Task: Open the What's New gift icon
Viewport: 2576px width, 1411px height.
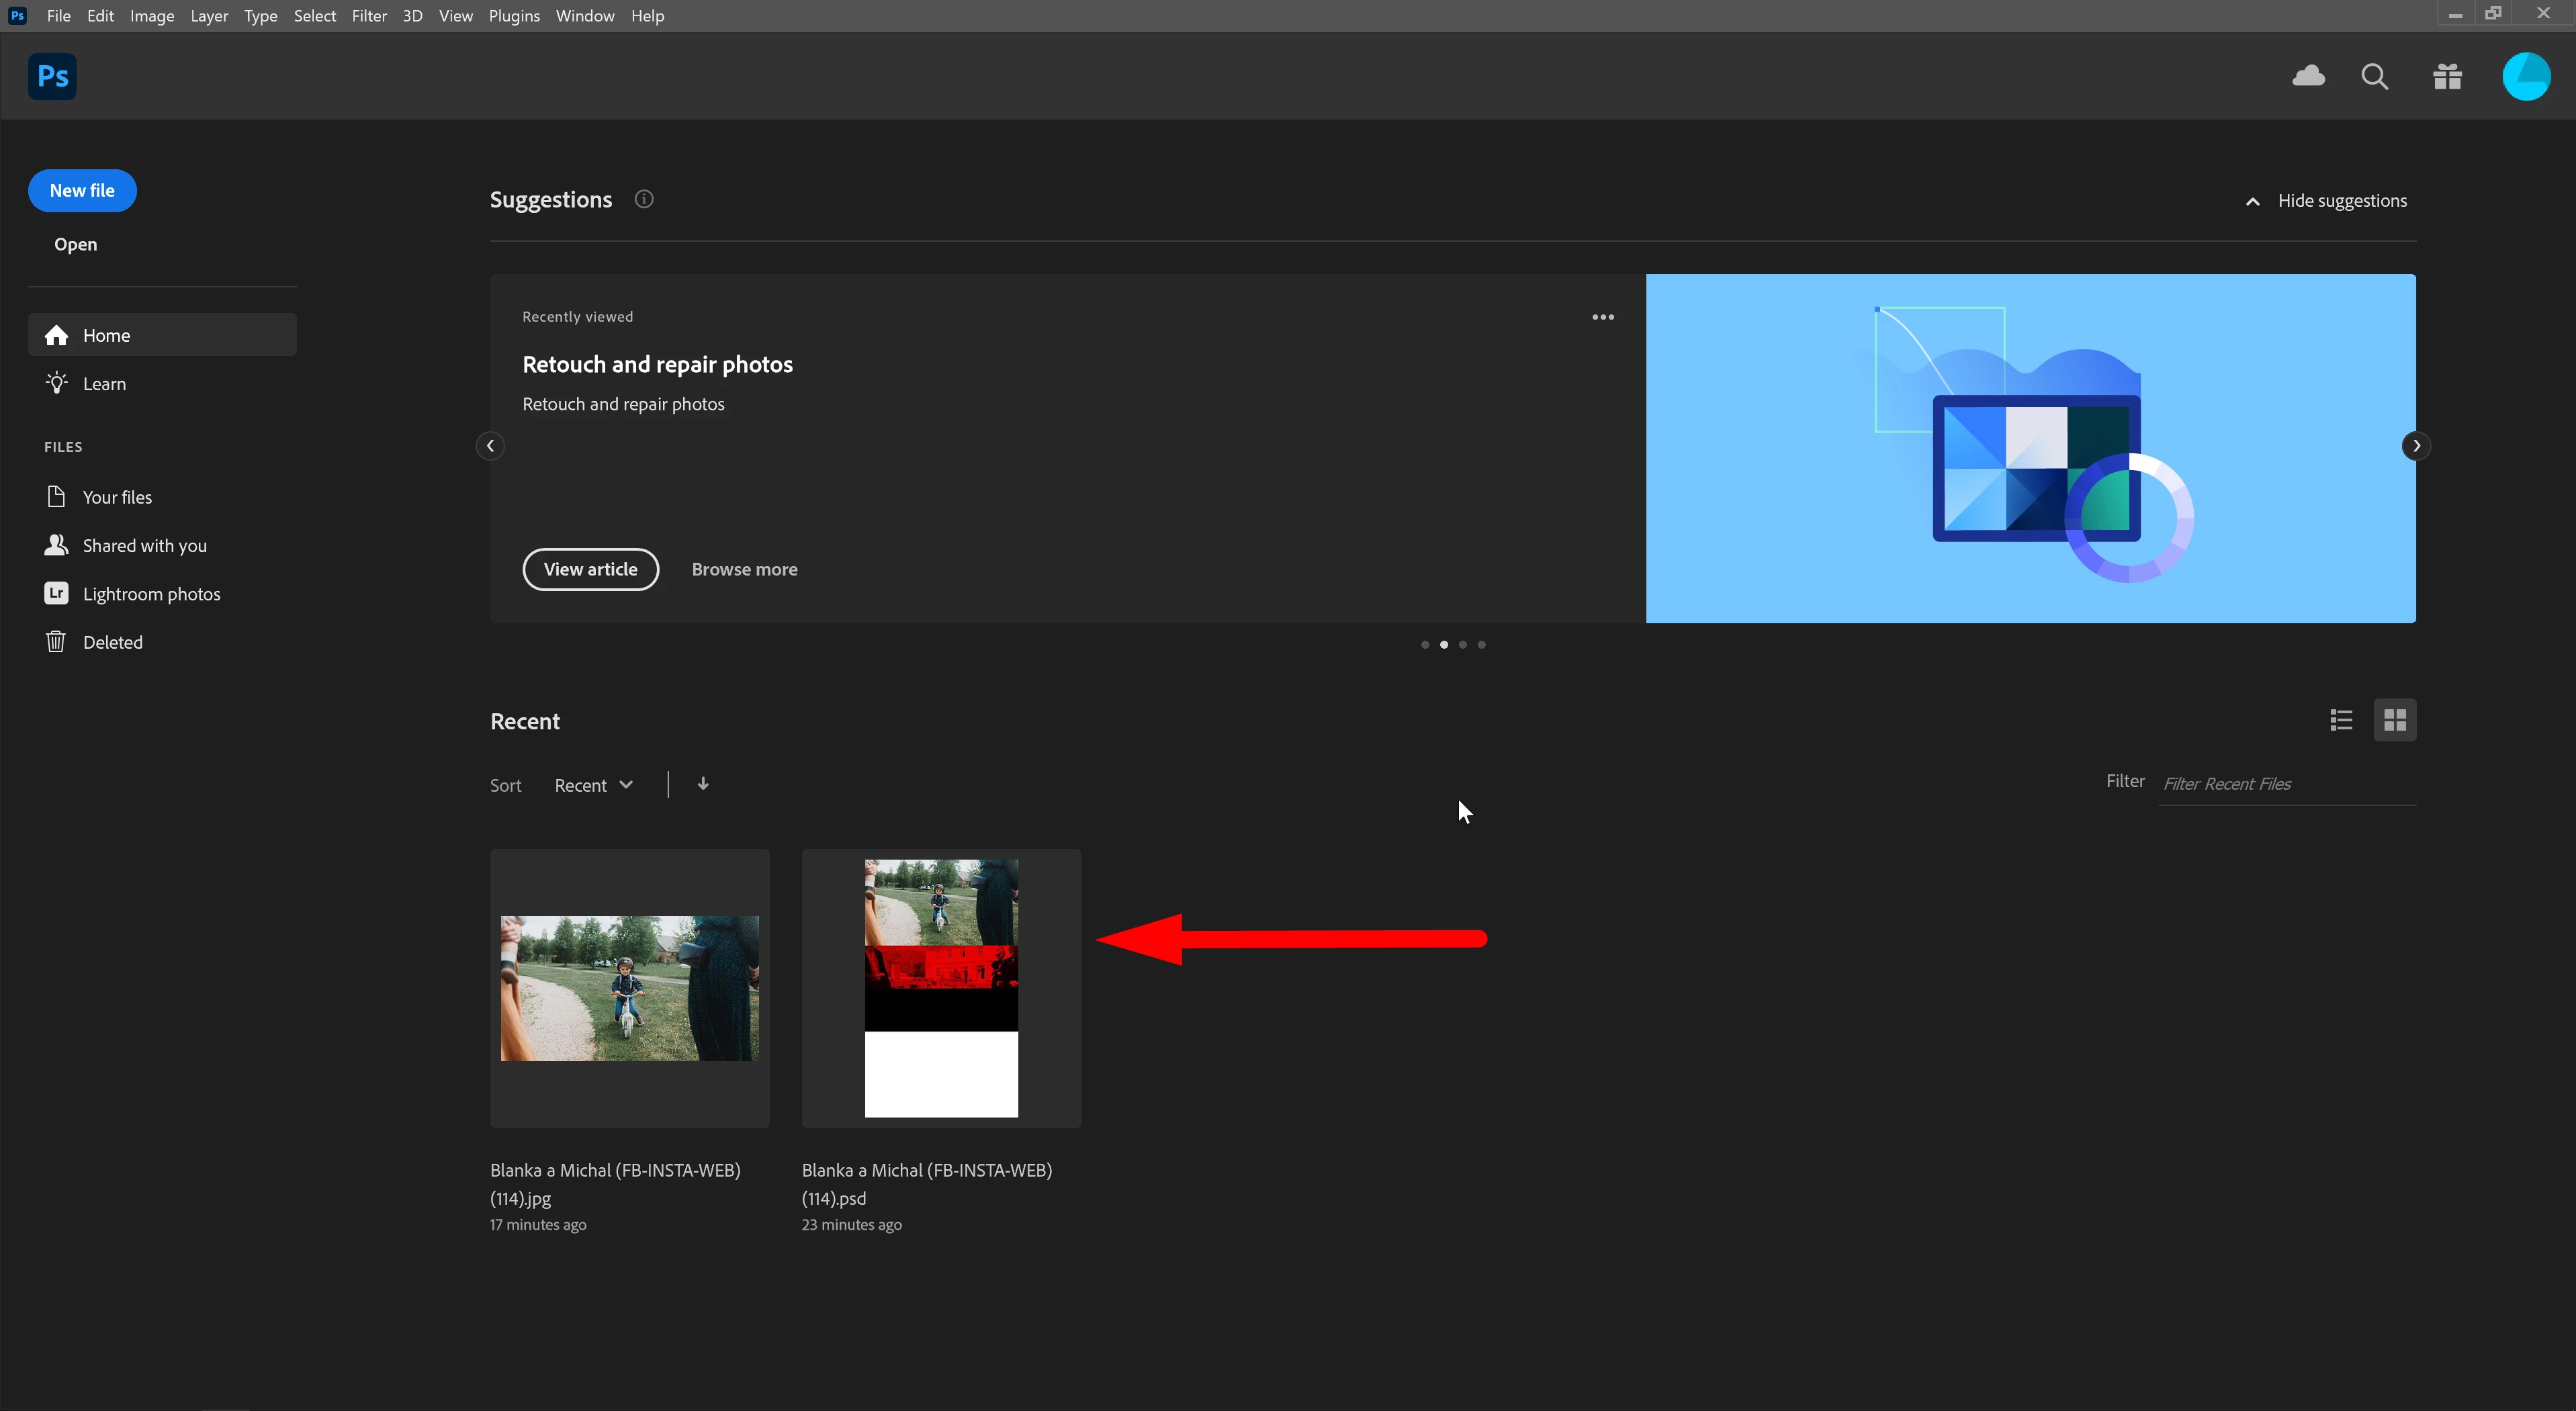Action: point(2447,77)
